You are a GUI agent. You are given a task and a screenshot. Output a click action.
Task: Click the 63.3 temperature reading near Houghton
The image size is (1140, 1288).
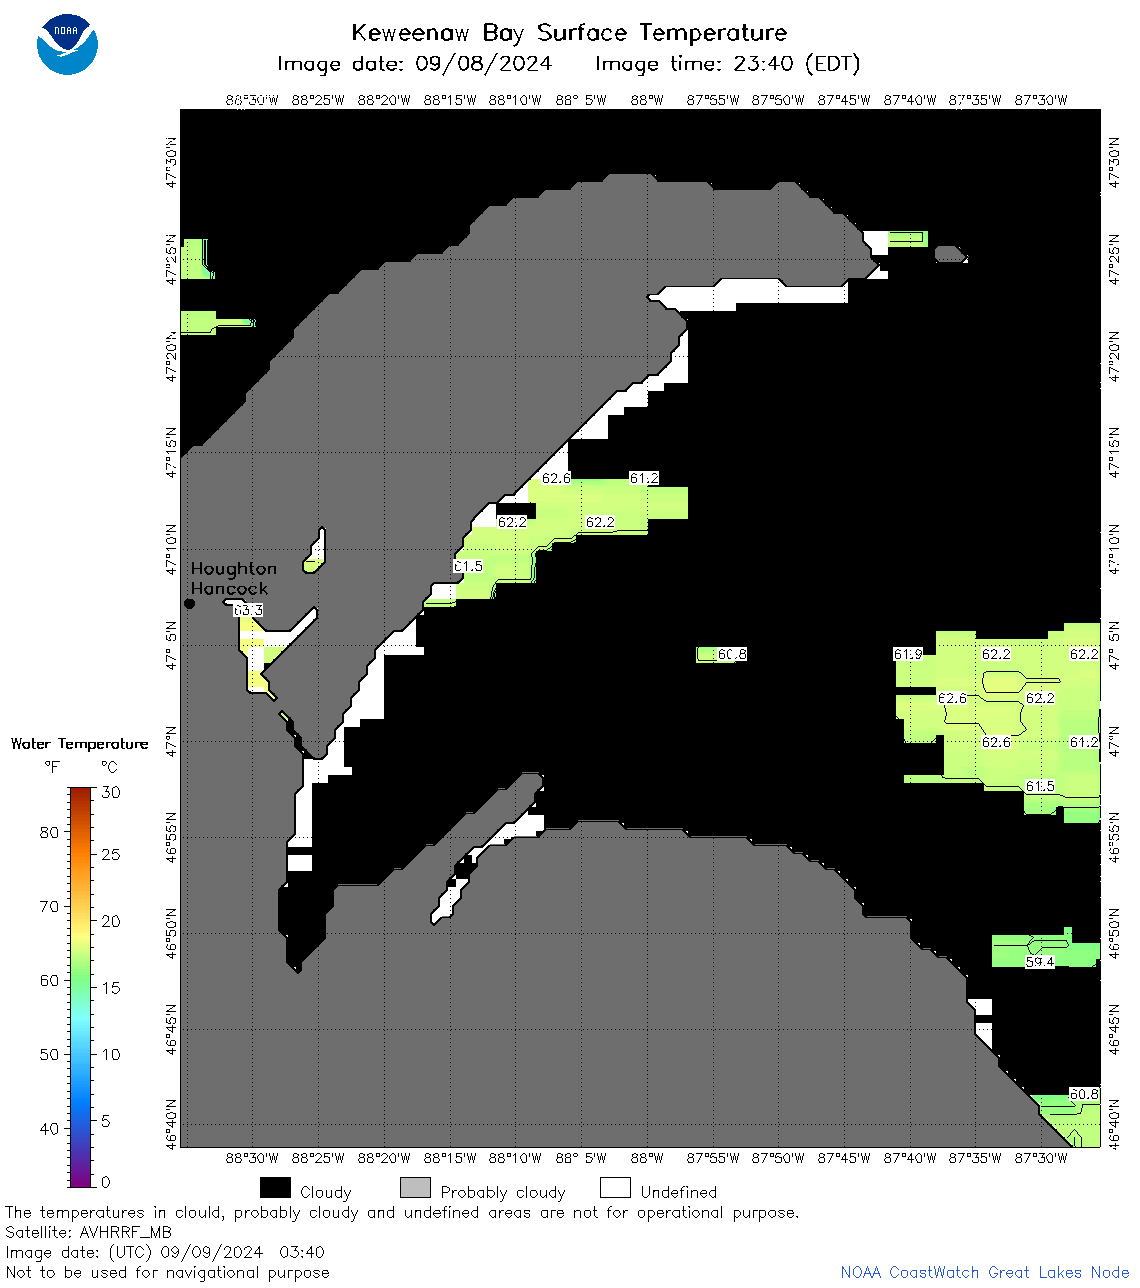(248, 610)
